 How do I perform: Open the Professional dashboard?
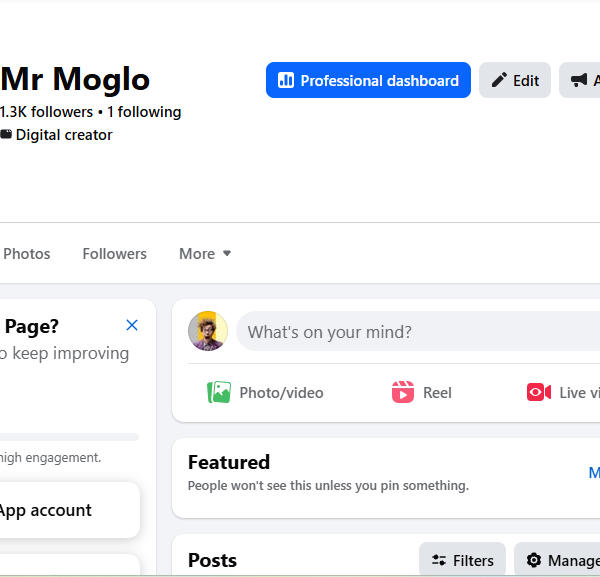368,80
